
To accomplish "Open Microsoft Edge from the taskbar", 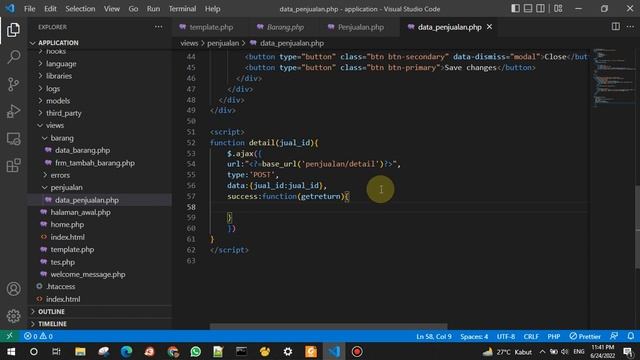I will click(127, 351).
